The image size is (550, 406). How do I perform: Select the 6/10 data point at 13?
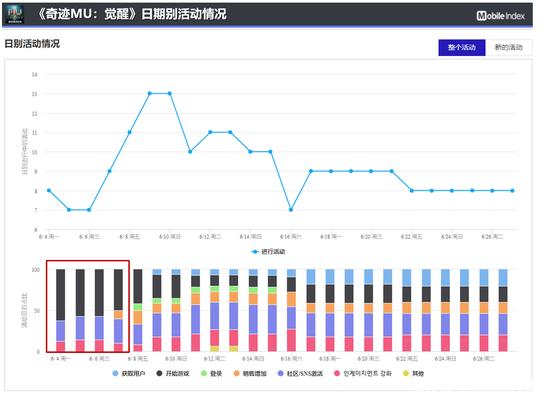point(170,93)
